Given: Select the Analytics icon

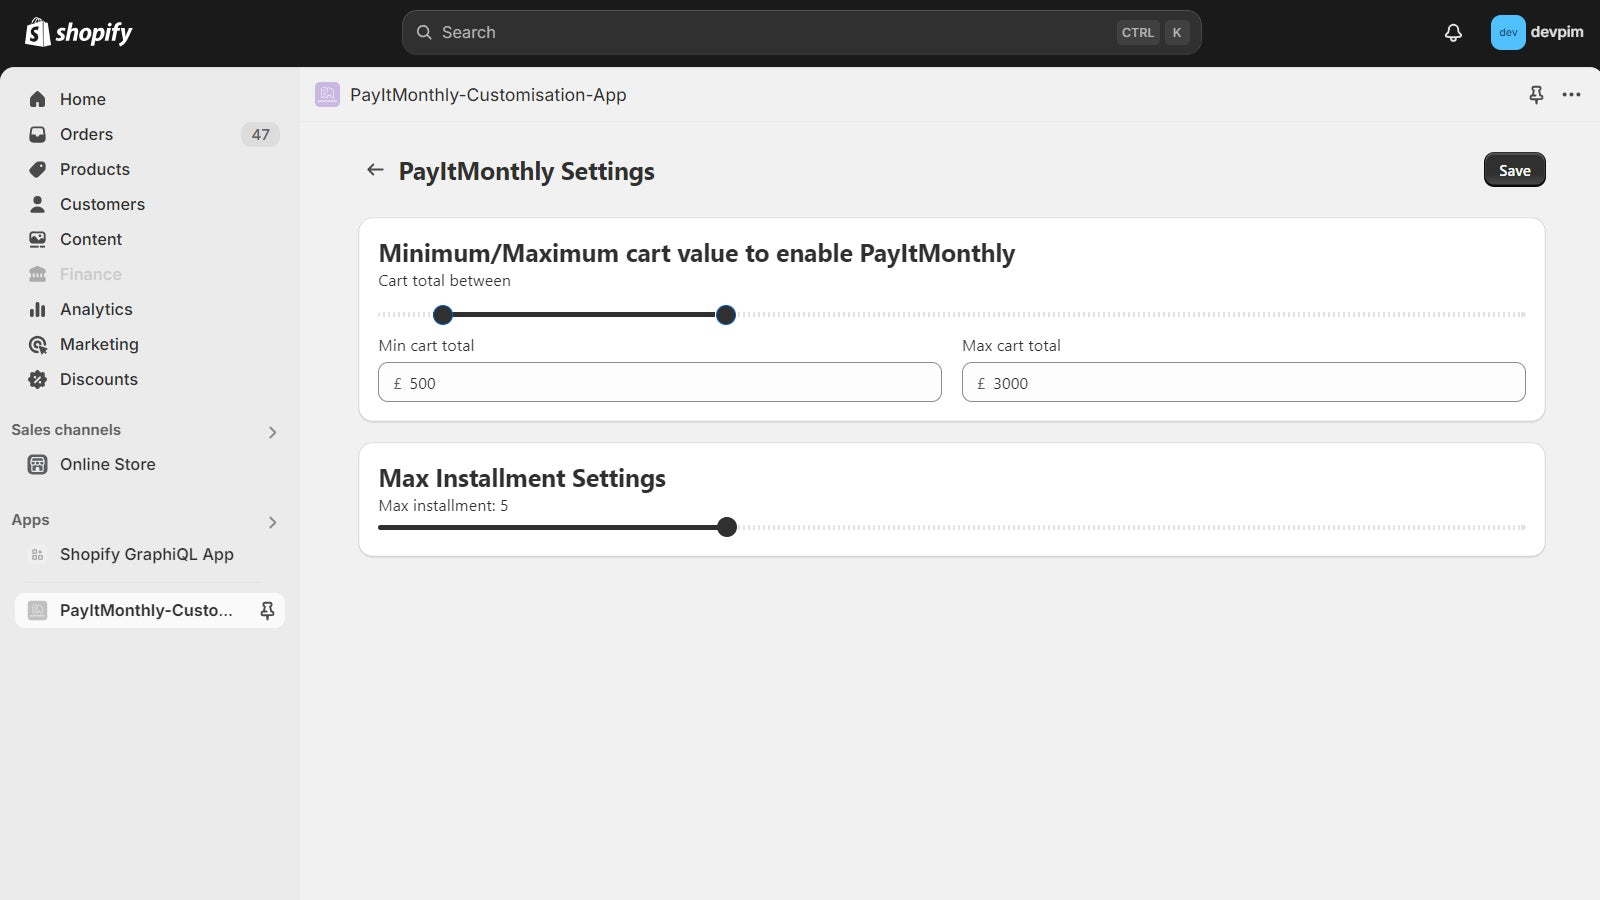Looking at the screenshot, I should (x=37, y=309).
